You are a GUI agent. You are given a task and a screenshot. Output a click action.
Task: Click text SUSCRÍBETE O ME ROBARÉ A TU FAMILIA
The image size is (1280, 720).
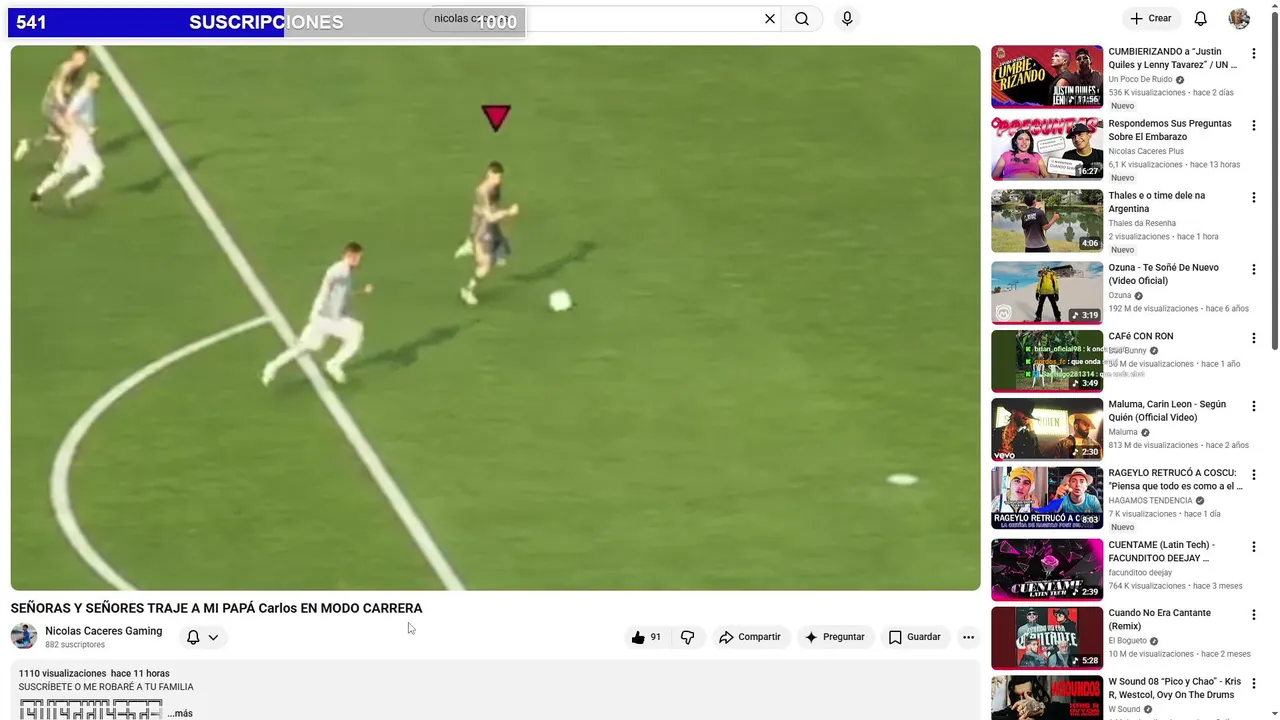106,687
